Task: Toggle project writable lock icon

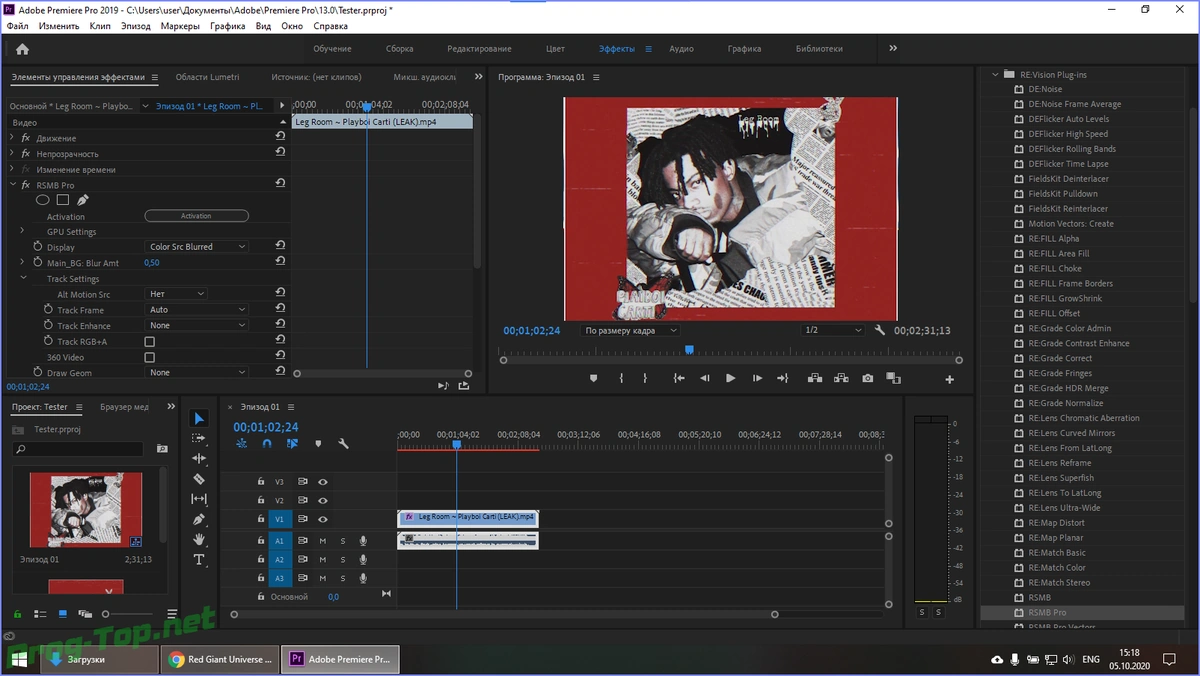Action: (17, 614)
